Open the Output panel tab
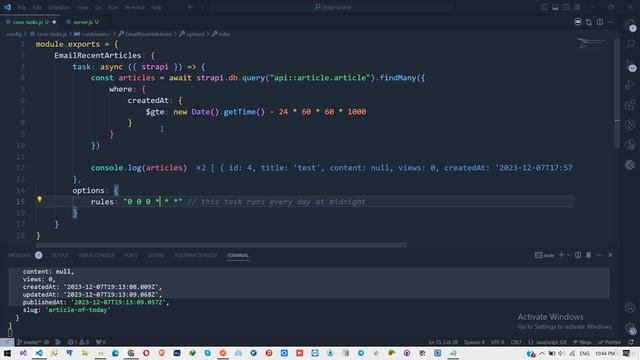The image size is (640, 360). (60, 255)
